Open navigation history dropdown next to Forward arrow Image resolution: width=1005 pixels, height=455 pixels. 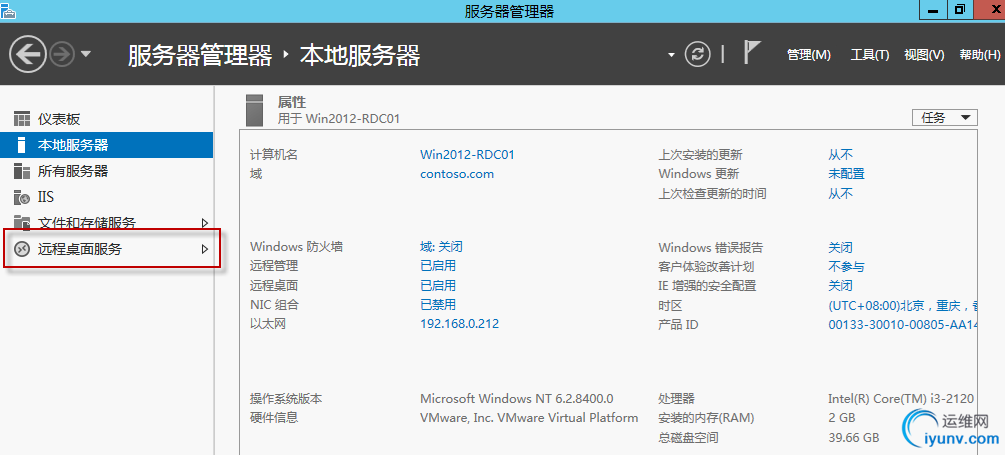[x=86, y=54]
